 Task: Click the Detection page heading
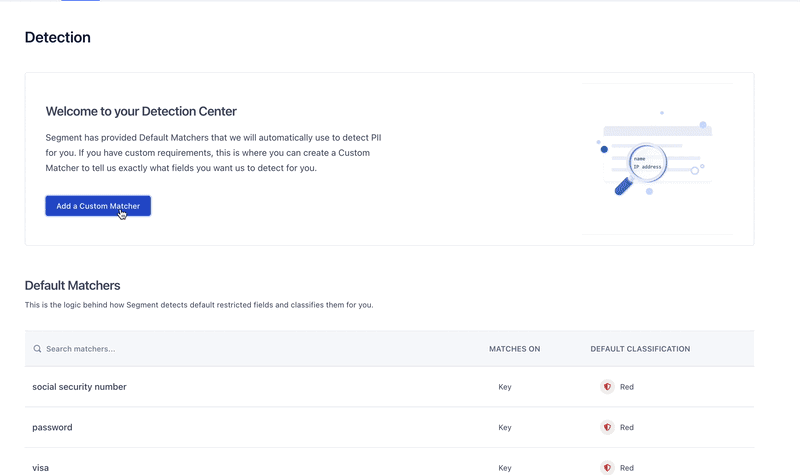point(58,38)
